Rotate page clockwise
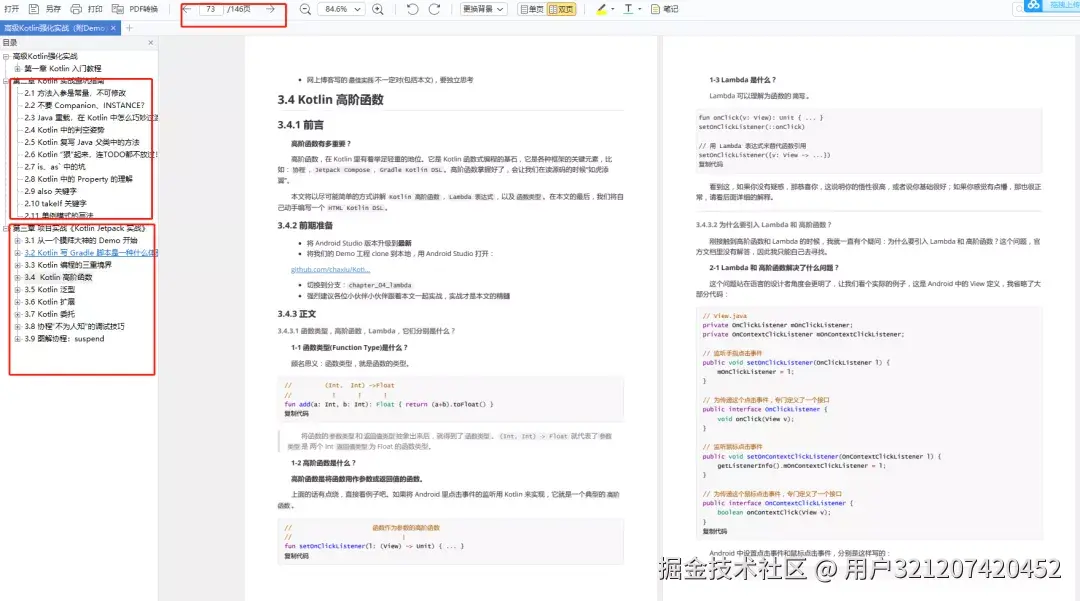1080x601 pixels. [x=435, y=9]
